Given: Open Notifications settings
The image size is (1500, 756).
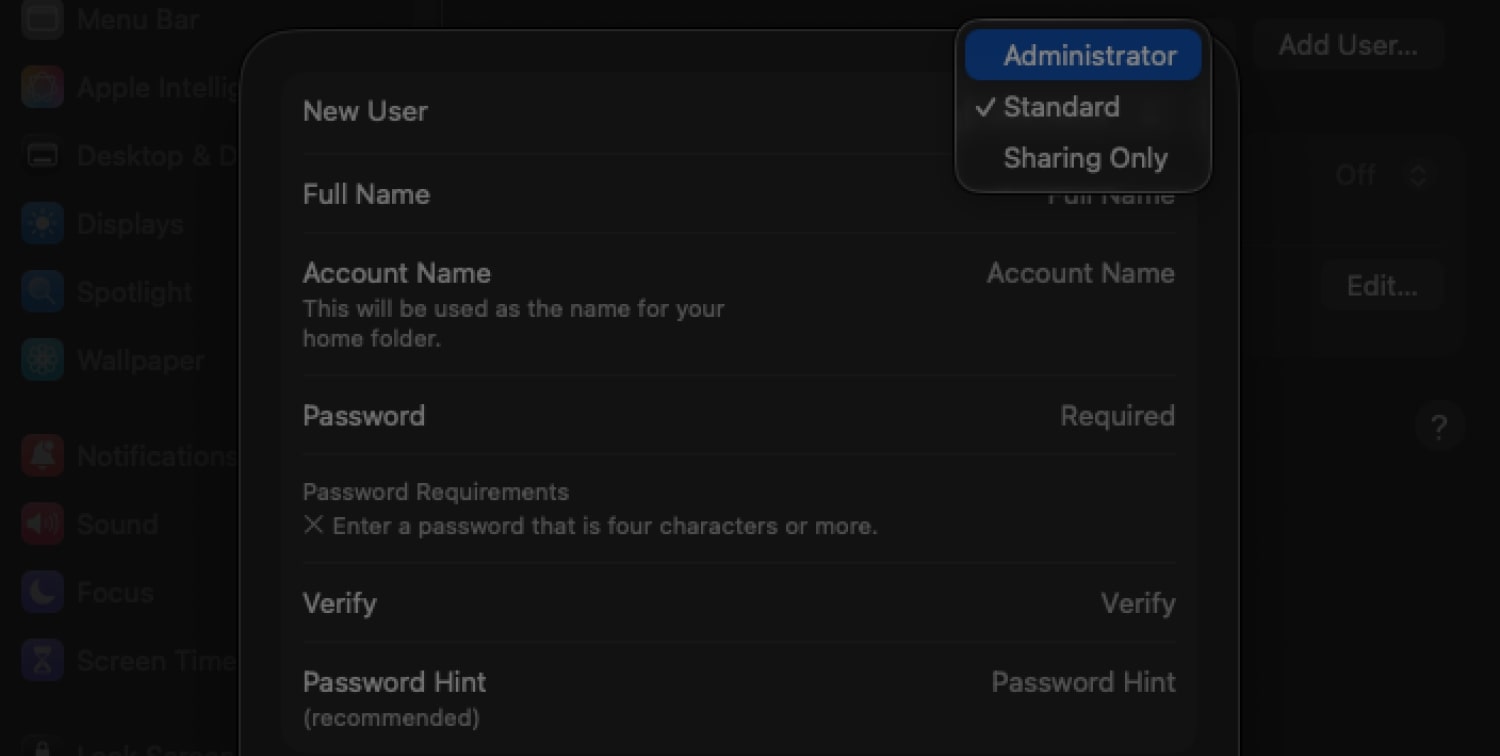Looking at the screenshot, I should coord(154,455).
